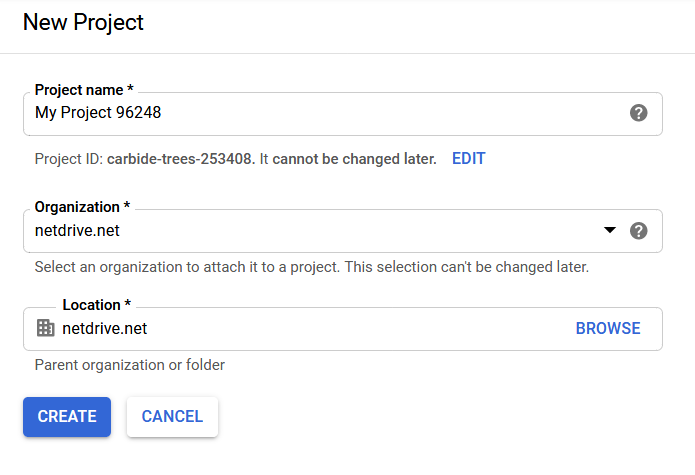Click the Location field label
The width and height of the screenshot is (695, 475).
(96, 305)
